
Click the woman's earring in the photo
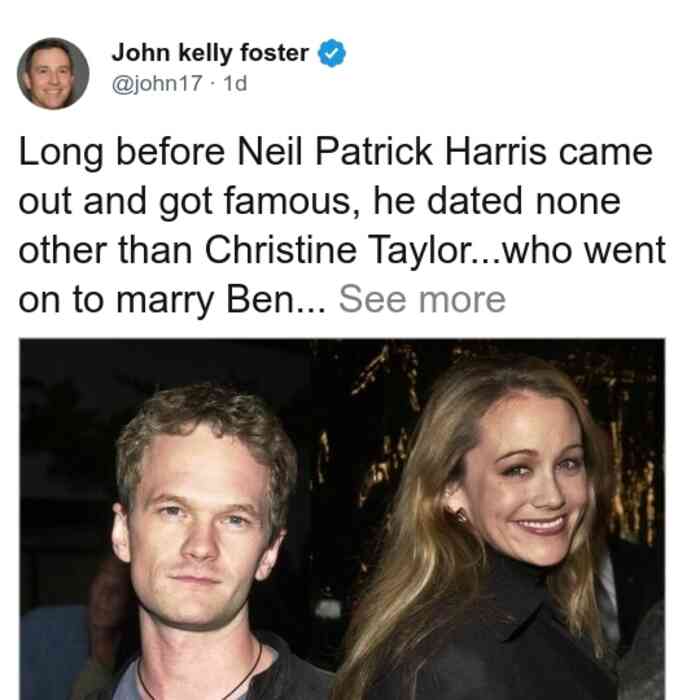tap(460, 517)
